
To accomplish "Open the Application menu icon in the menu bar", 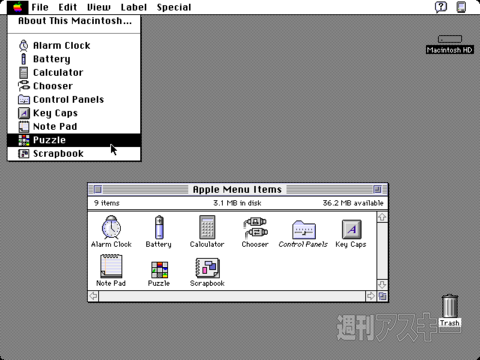I will coord(461,7).
